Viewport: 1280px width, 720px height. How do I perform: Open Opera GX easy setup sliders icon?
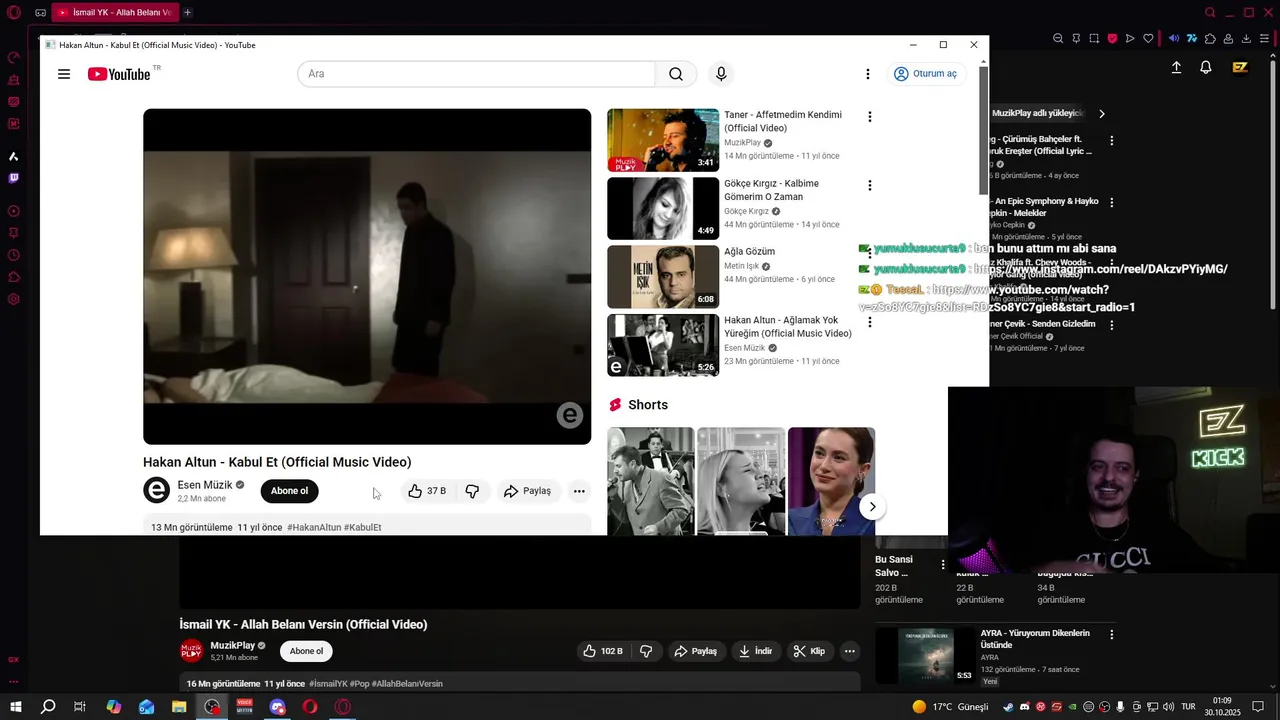coord(1264,38)
